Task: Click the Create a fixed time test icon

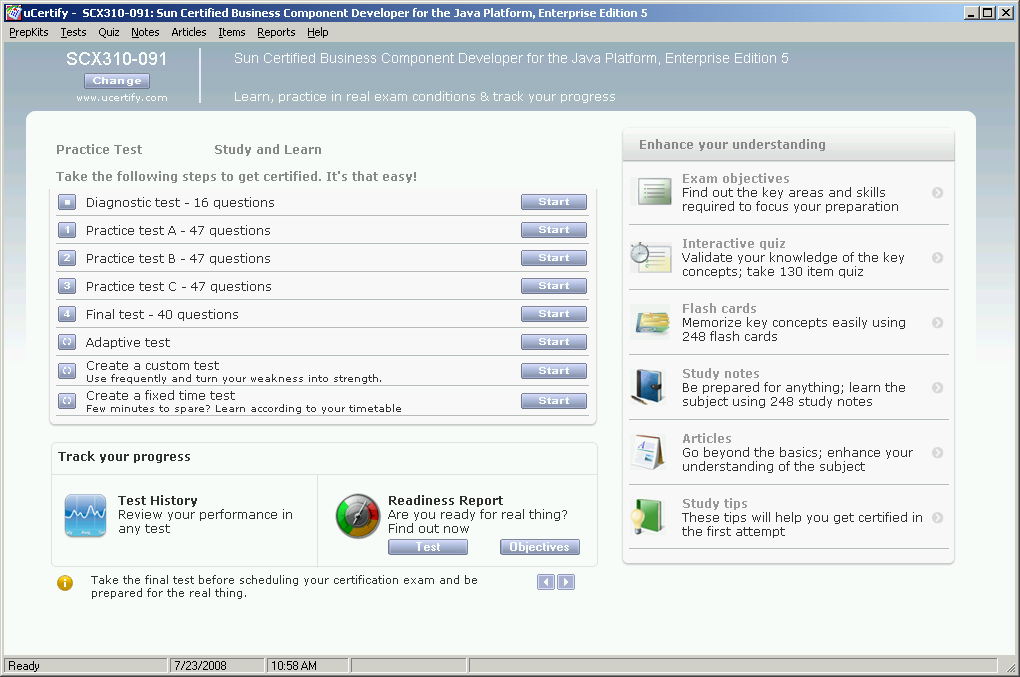Action: coord(67,401)
